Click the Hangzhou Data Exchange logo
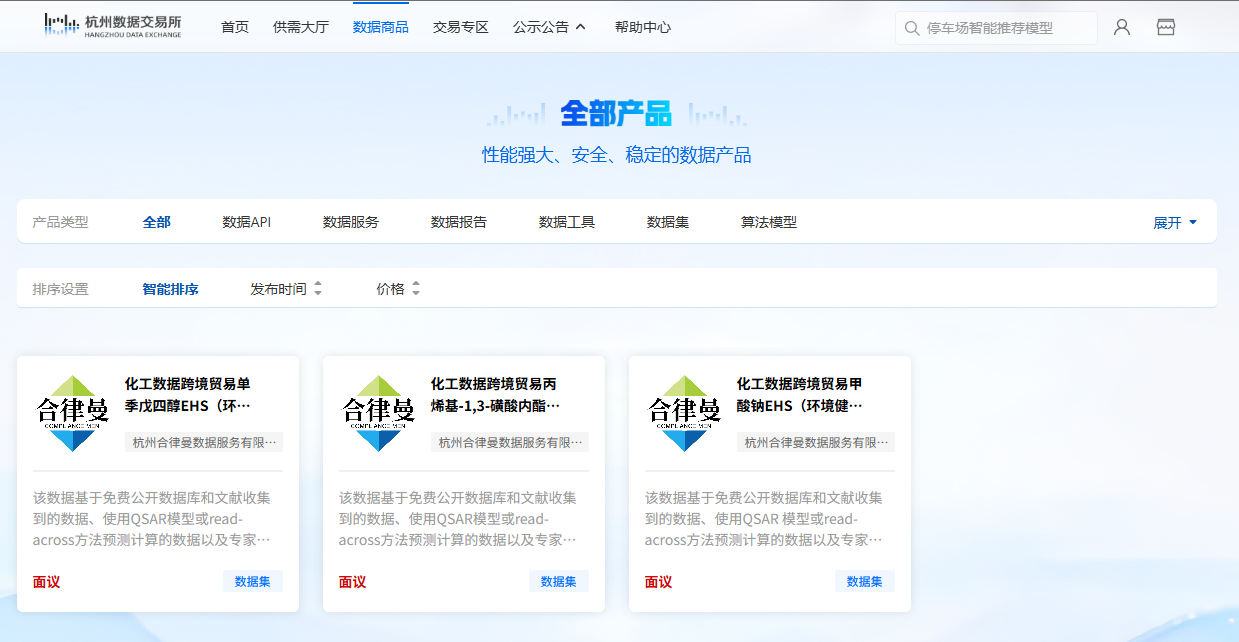Screen dimensions: 1239x642 pyautogui.click(x=112, y=26)
